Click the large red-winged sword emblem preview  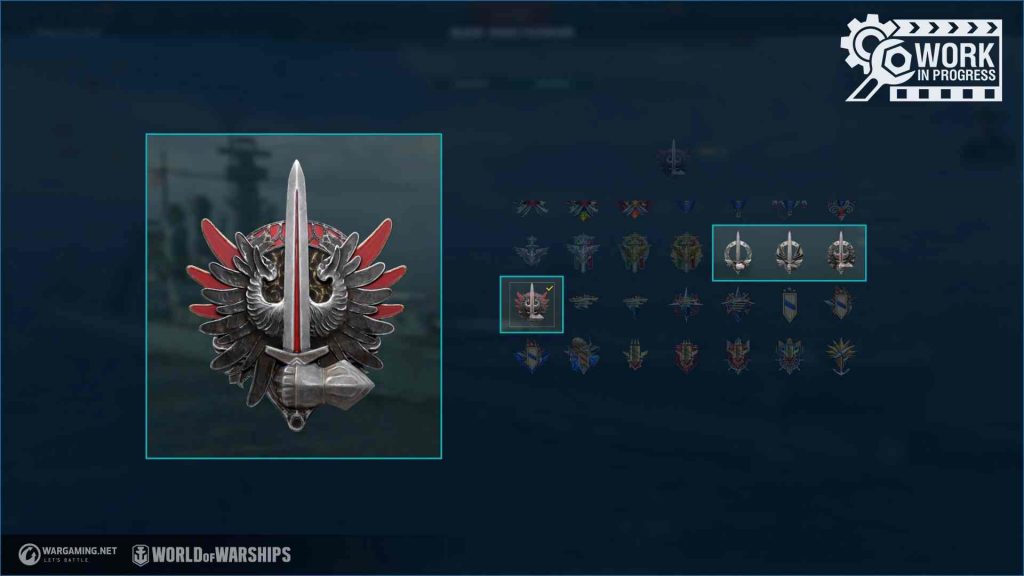point(294,296)
